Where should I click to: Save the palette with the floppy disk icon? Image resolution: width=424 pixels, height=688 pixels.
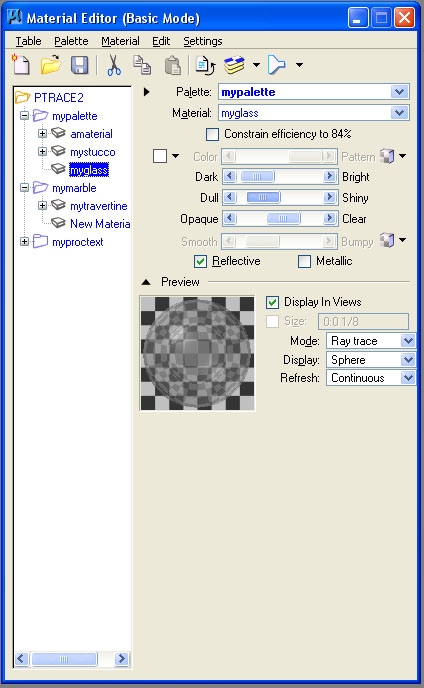click(79, 65)
